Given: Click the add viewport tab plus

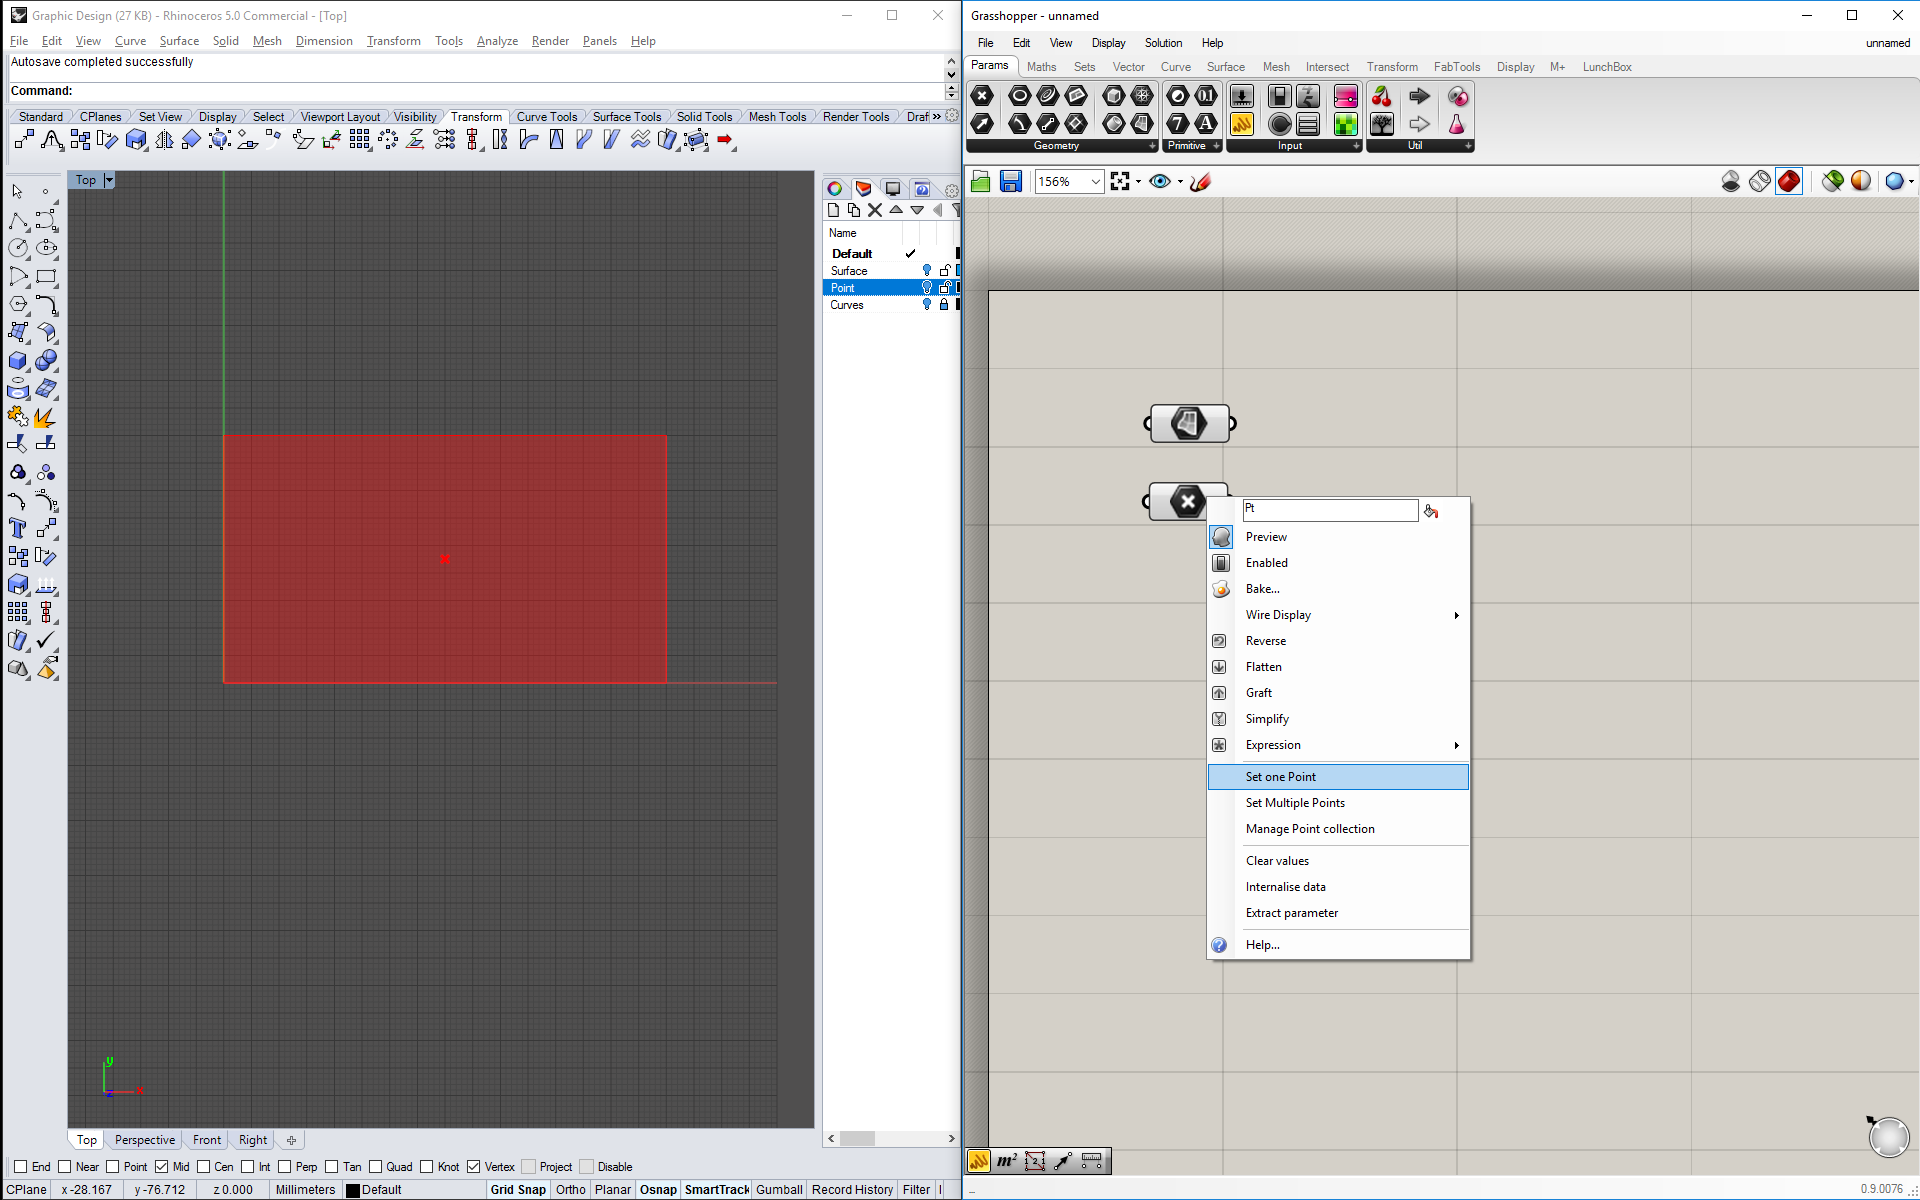Looking at the screenshot, I should tap(291, 1140).
